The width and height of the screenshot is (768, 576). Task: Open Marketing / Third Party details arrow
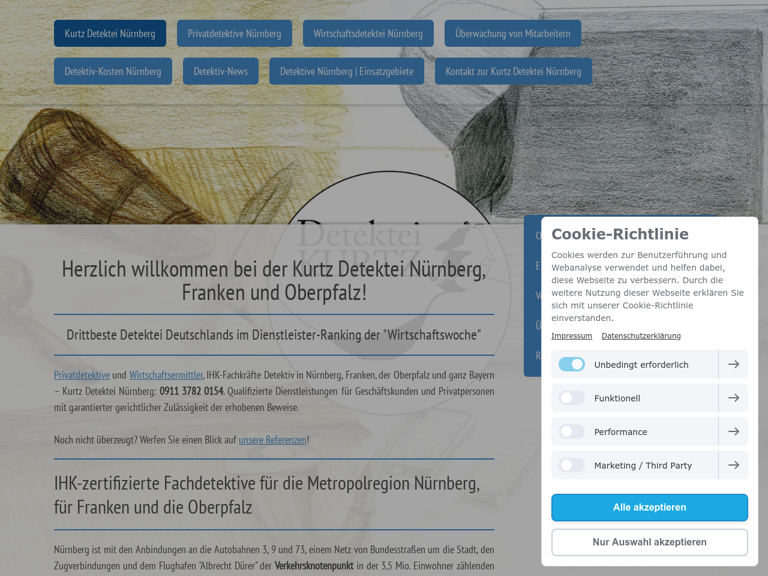click(x=733, y=465)
